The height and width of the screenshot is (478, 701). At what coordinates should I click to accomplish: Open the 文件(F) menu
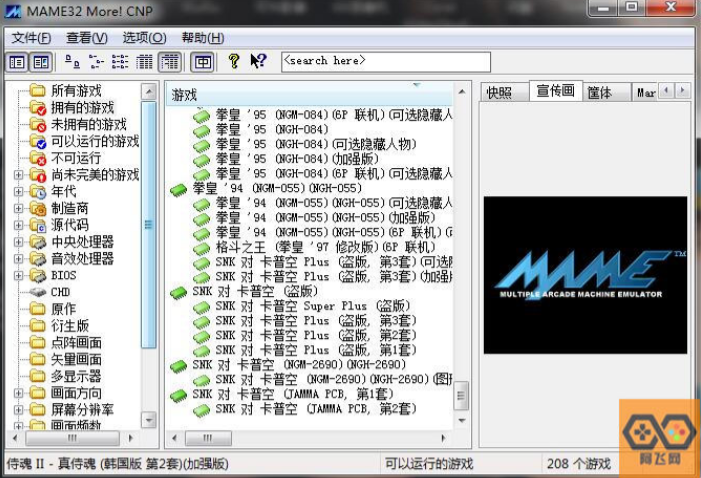click(x=31, y=38)
